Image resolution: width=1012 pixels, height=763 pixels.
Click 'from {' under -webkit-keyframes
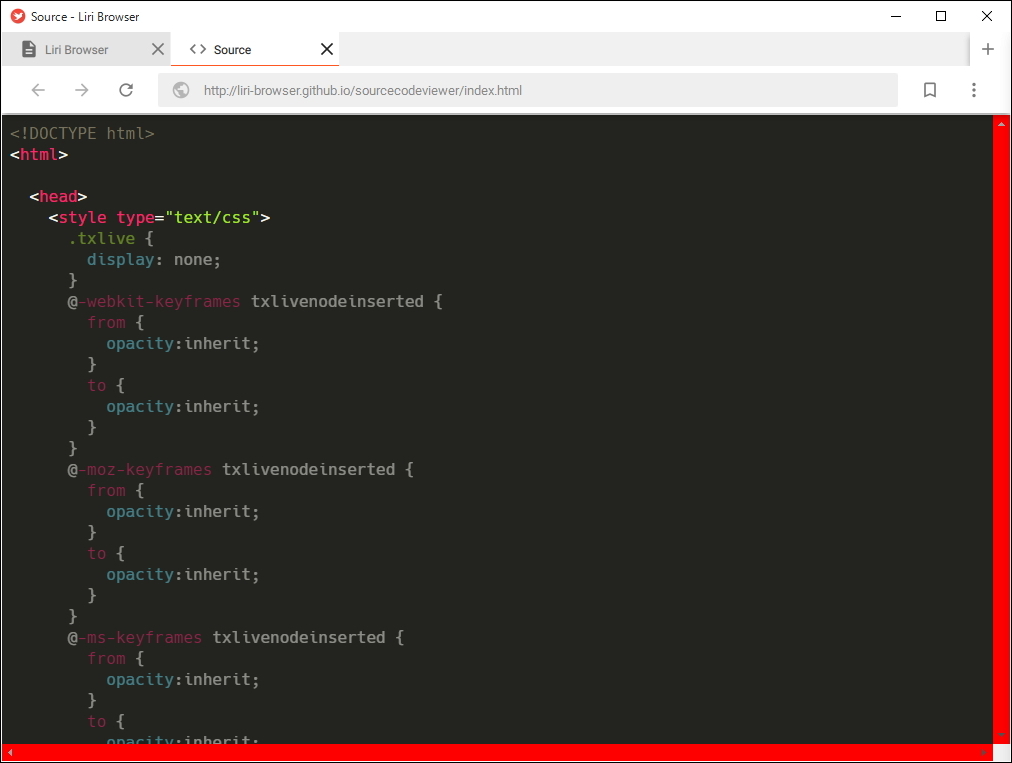tap(116, 322)
